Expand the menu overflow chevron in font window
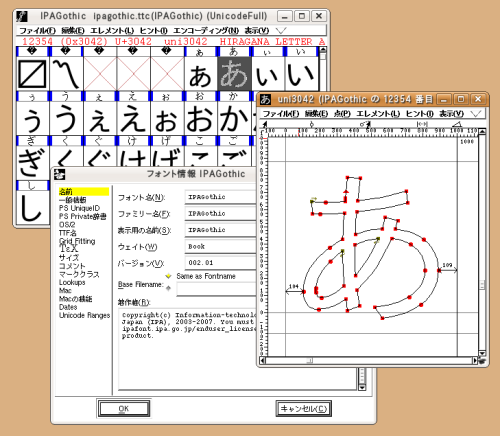 pyautogui.click(x=281, y=31)
